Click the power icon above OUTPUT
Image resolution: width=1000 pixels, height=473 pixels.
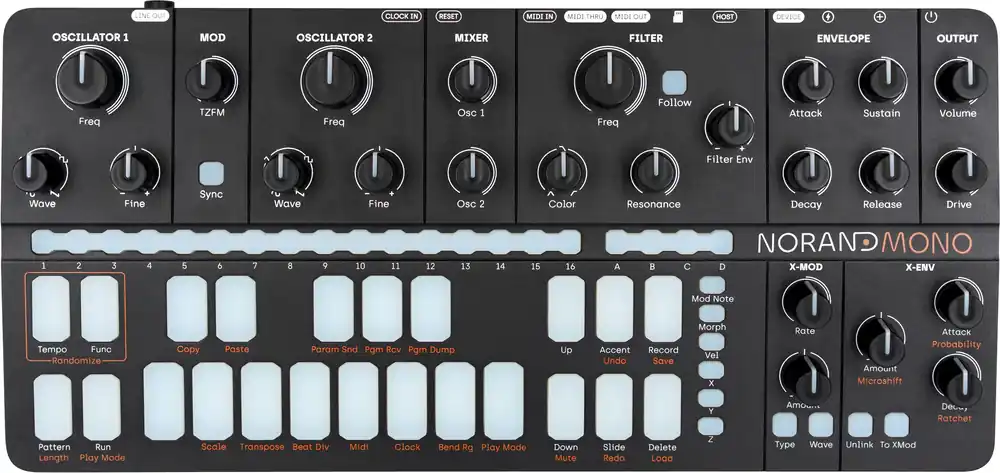[930, 17]
